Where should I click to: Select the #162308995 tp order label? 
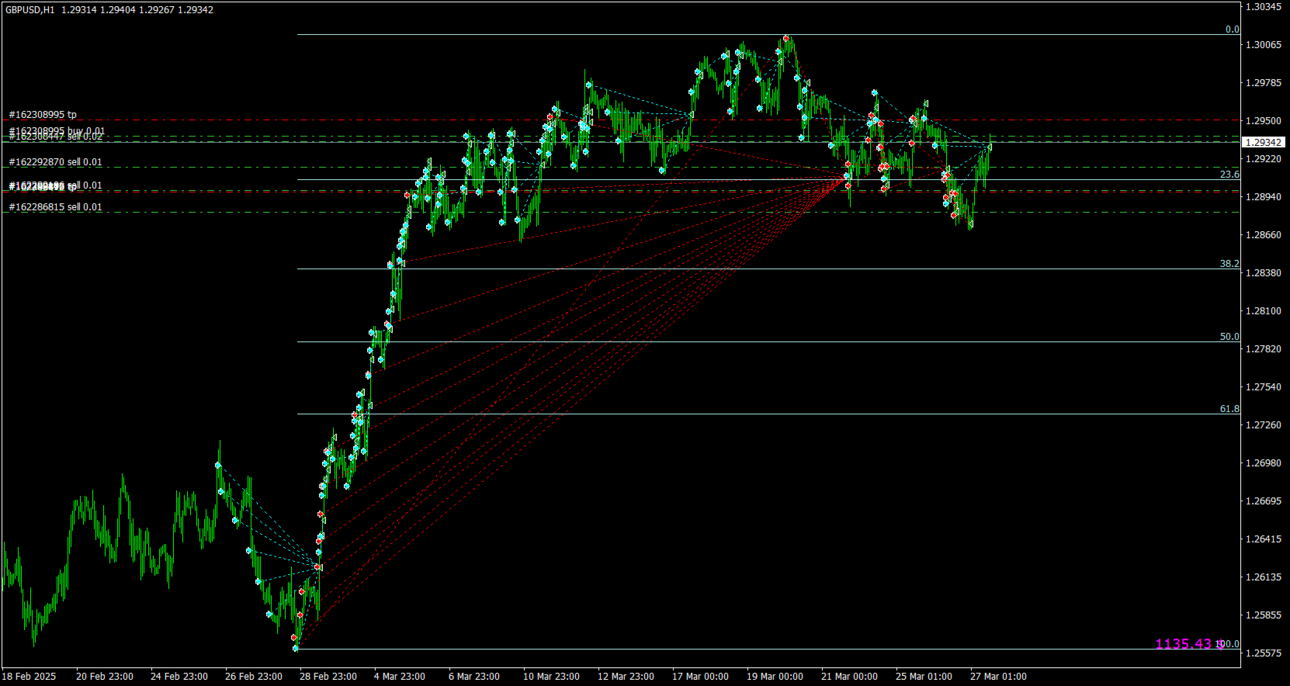point(43,115)
